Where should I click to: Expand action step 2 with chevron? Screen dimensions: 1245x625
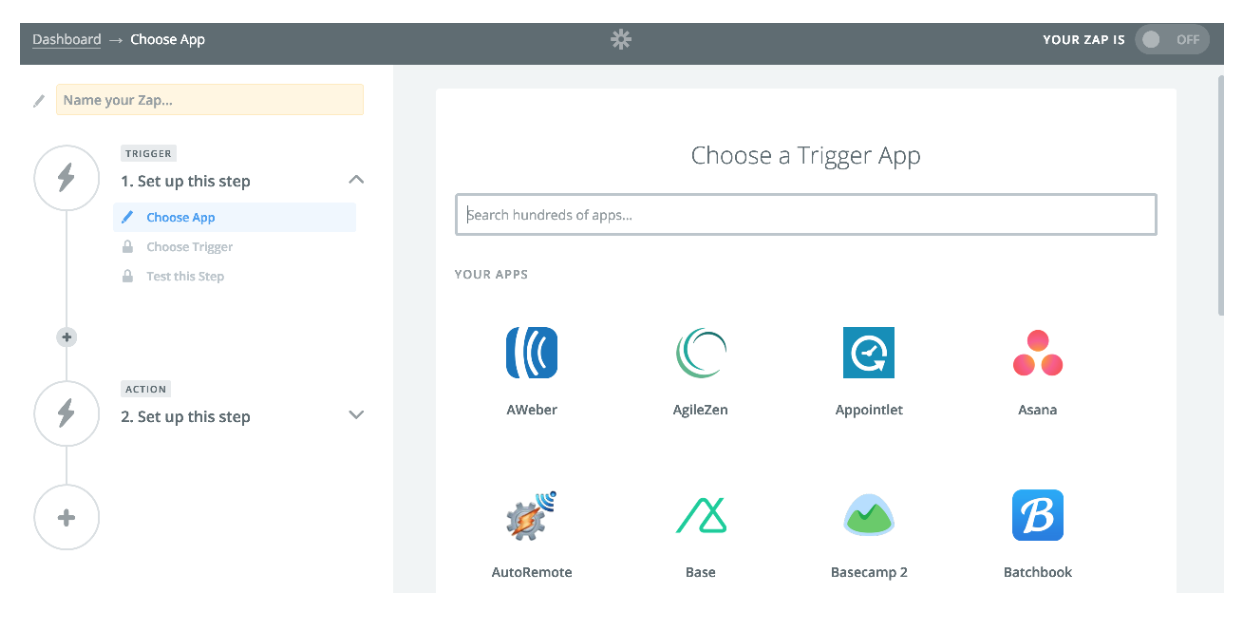click(x=356, y=415)
